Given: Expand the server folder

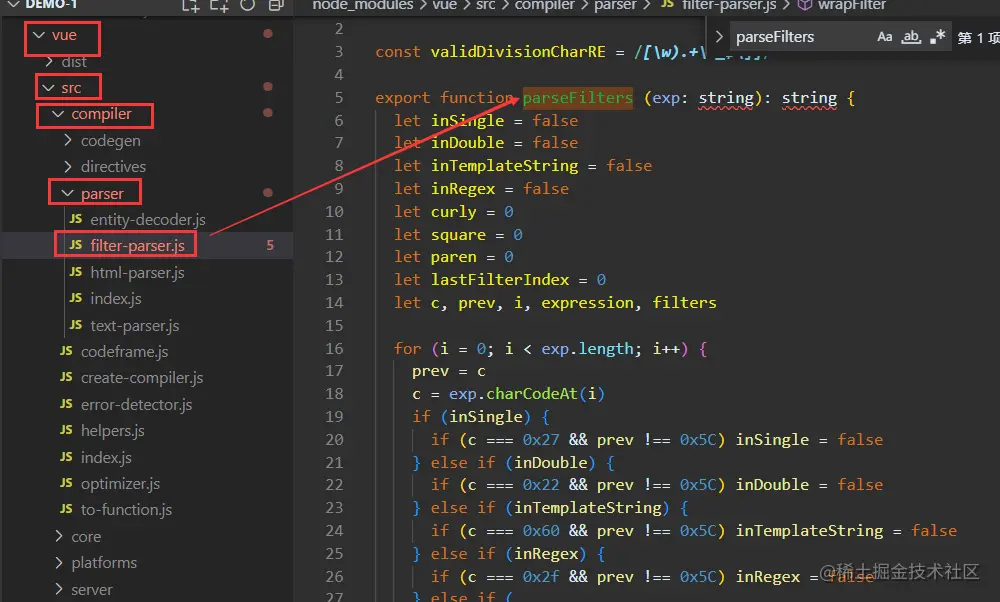Looking at the screenshot, I should [x=59, y=589].
